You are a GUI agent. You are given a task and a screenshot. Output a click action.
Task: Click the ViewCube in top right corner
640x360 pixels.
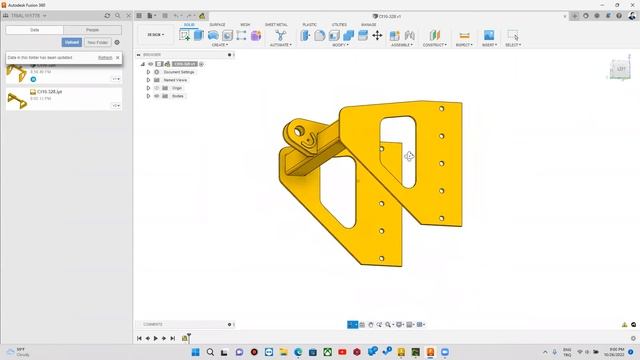(620, 69)
